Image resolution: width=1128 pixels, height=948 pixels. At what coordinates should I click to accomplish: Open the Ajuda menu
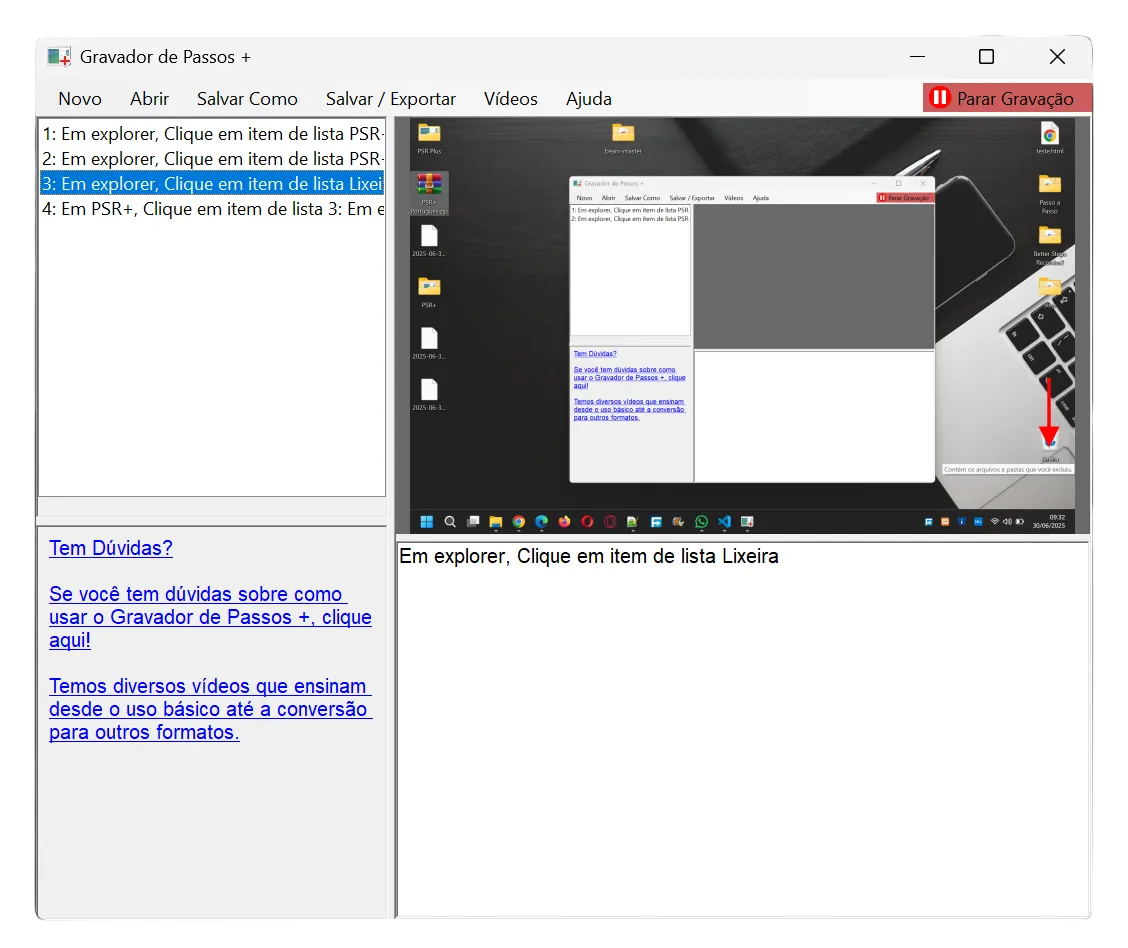coord(588,99)
